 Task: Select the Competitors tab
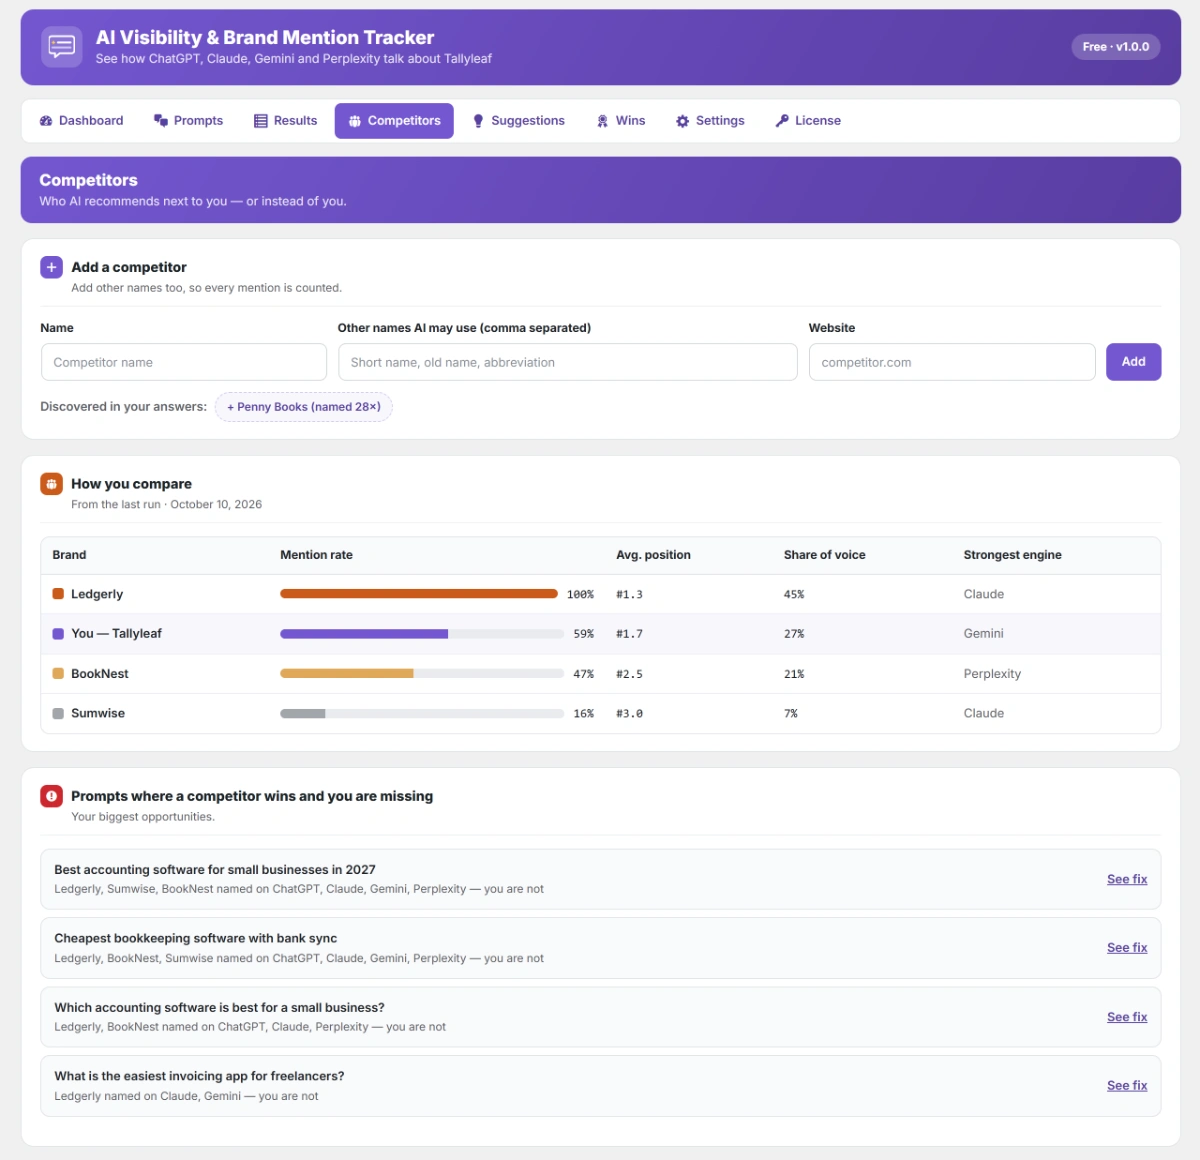click(x=394, y=121)
